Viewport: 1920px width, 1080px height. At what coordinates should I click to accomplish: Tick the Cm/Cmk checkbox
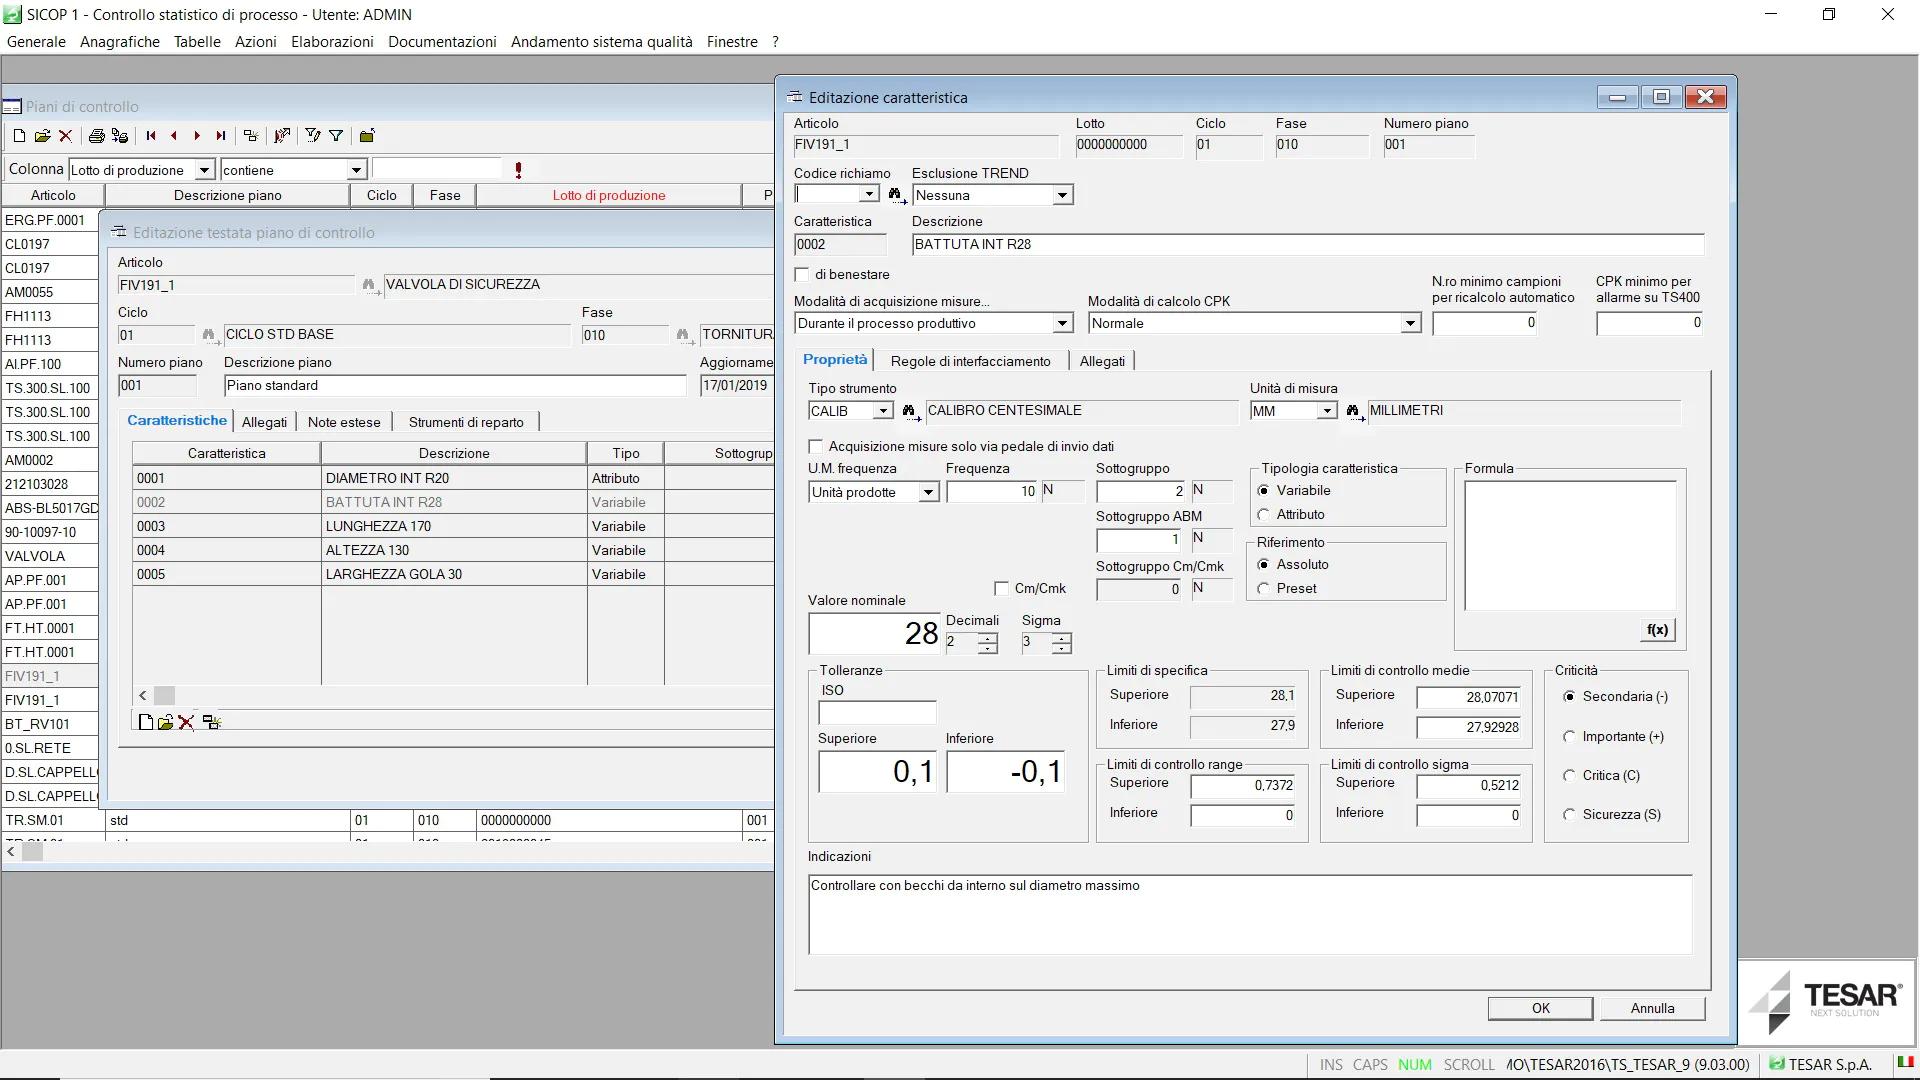(x=1002, y=589)
